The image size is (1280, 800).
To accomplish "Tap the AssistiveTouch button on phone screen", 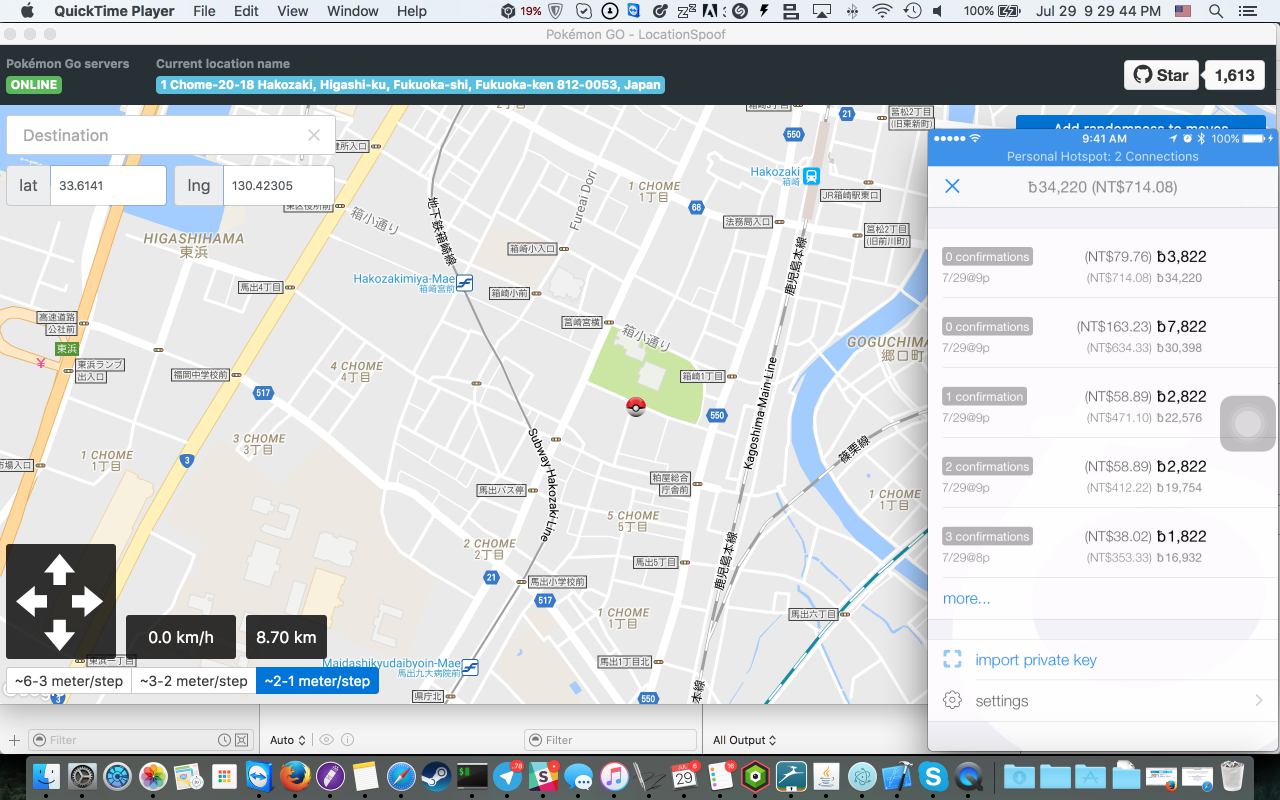I will 1247,424.
